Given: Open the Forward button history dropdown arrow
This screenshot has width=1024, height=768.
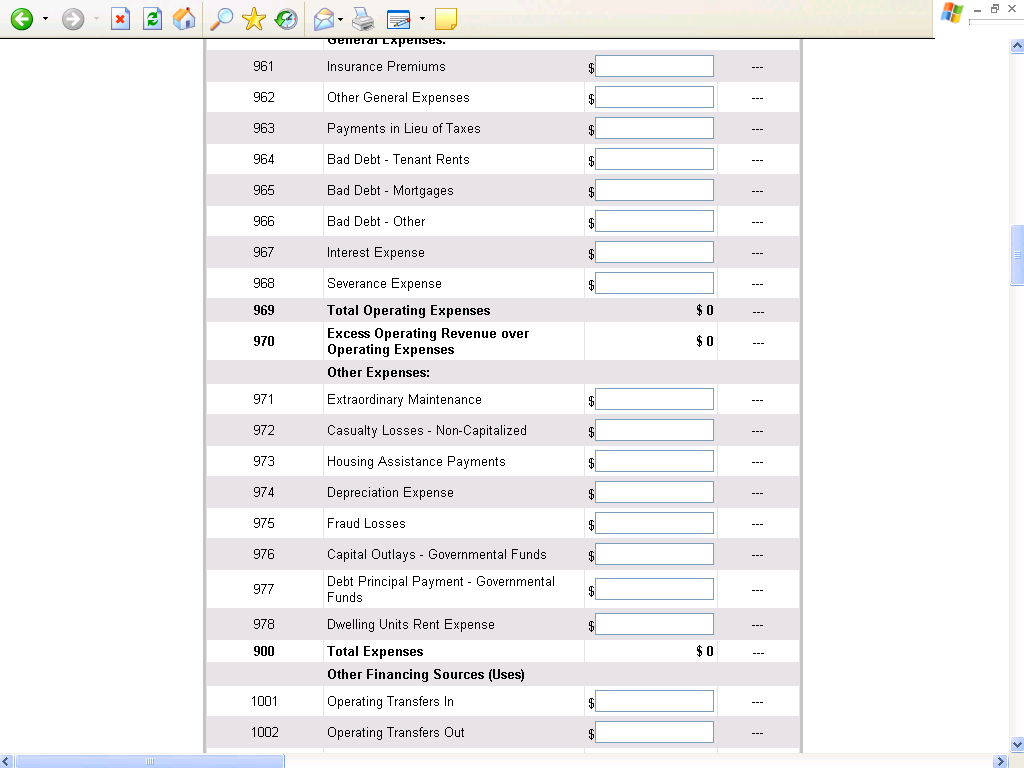Looking at the screenshot, I should pyautogui.click(x=96, y=19).
